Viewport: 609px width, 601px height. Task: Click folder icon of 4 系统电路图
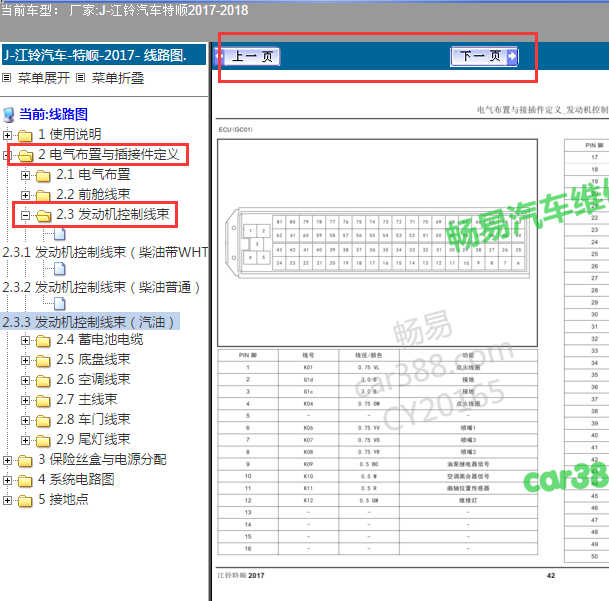[25, 481]
